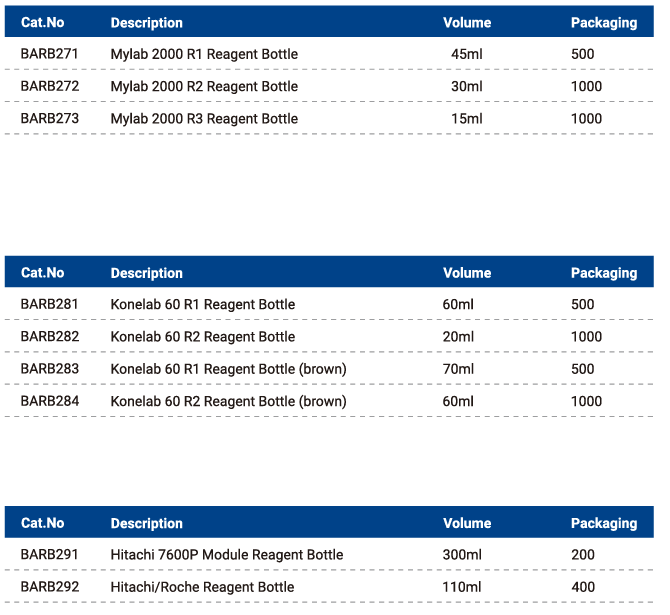Click the 70ml volume cell
This screenshot has width=670, height=615.
(x=458, y=369)
